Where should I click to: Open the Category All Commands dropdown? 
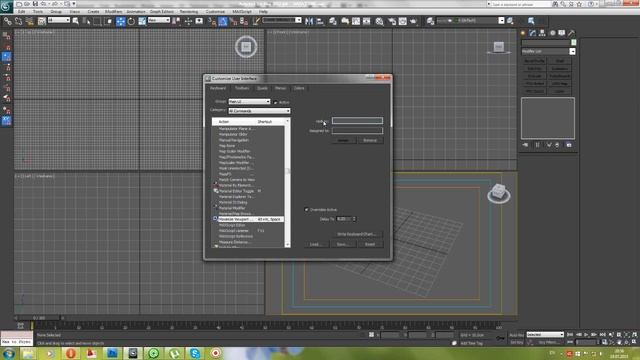click(259, 111)
